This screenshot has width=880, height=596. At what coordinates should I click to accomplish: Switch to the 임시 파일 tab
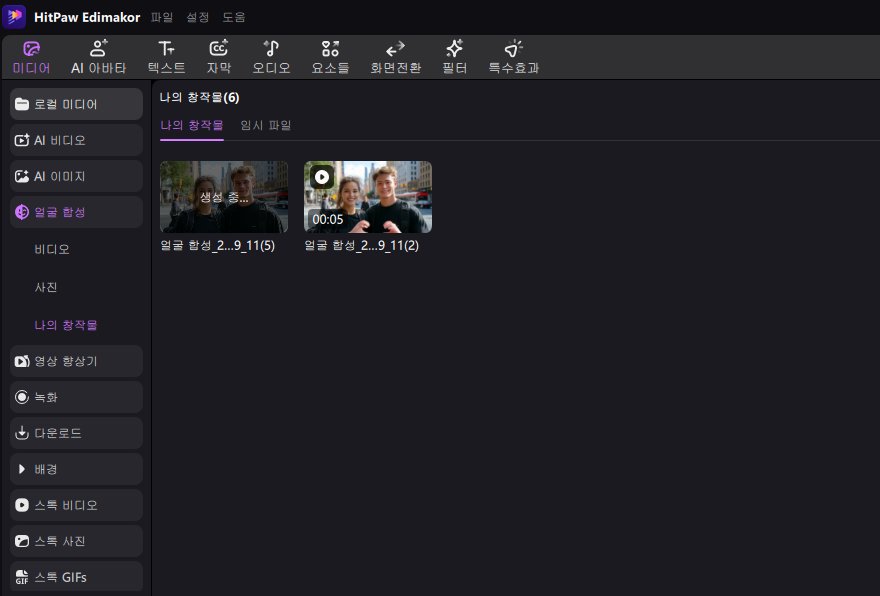pyautogui.click(x=265, y=125)
